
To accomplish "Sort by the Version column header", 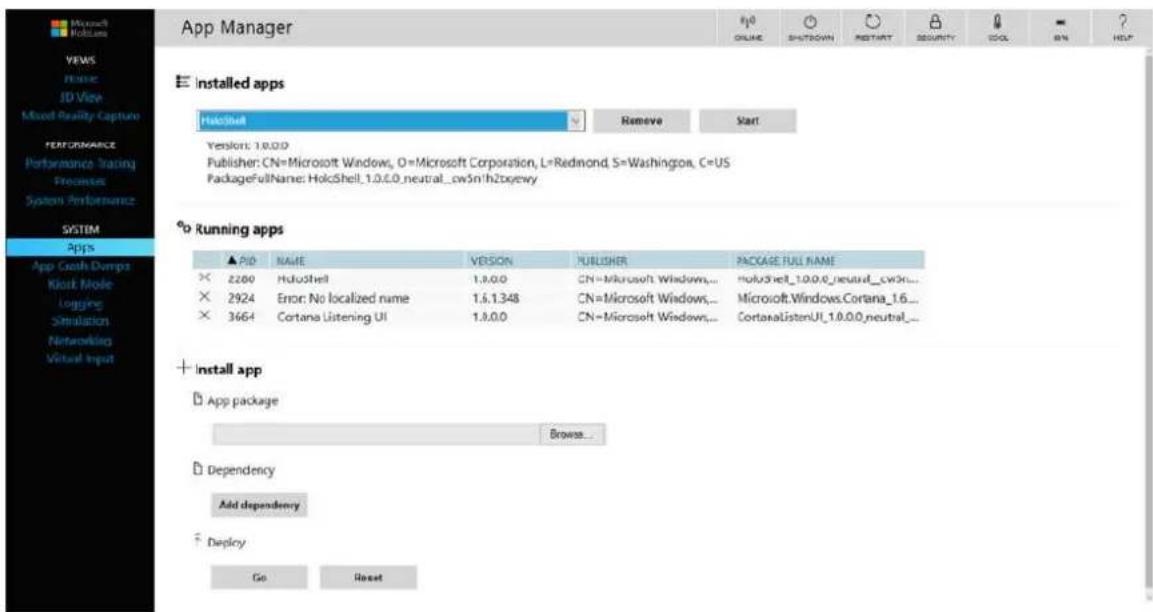I will point(492,260).
